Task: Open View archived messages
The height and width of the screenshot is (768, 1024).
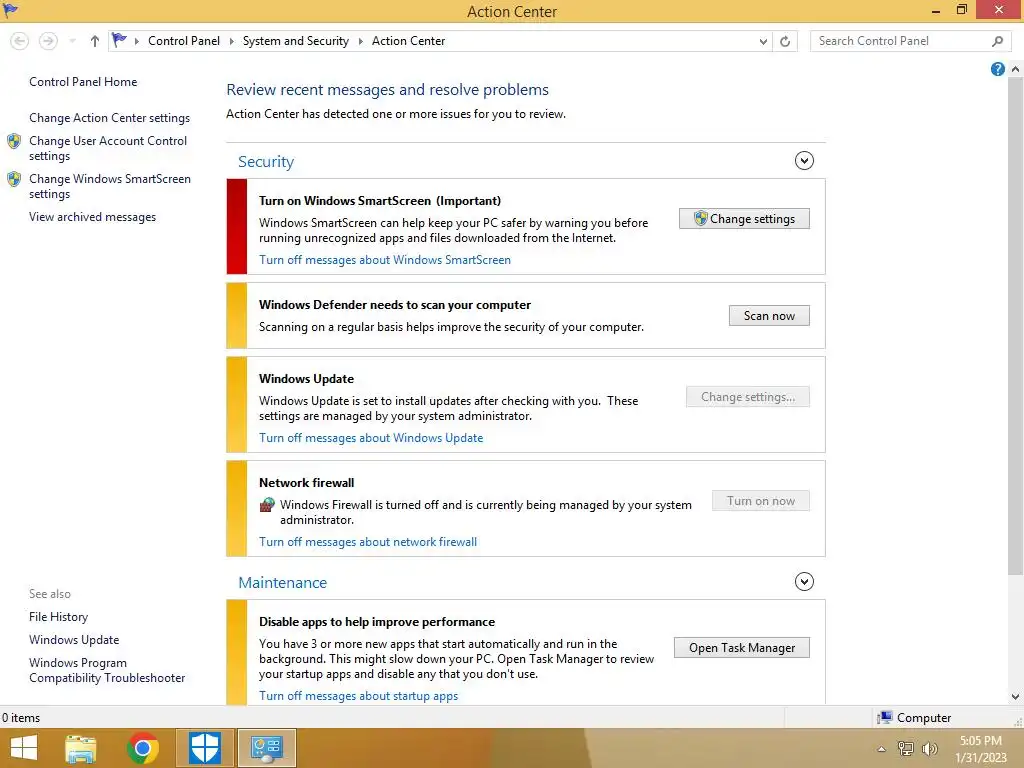Action: 92,217
